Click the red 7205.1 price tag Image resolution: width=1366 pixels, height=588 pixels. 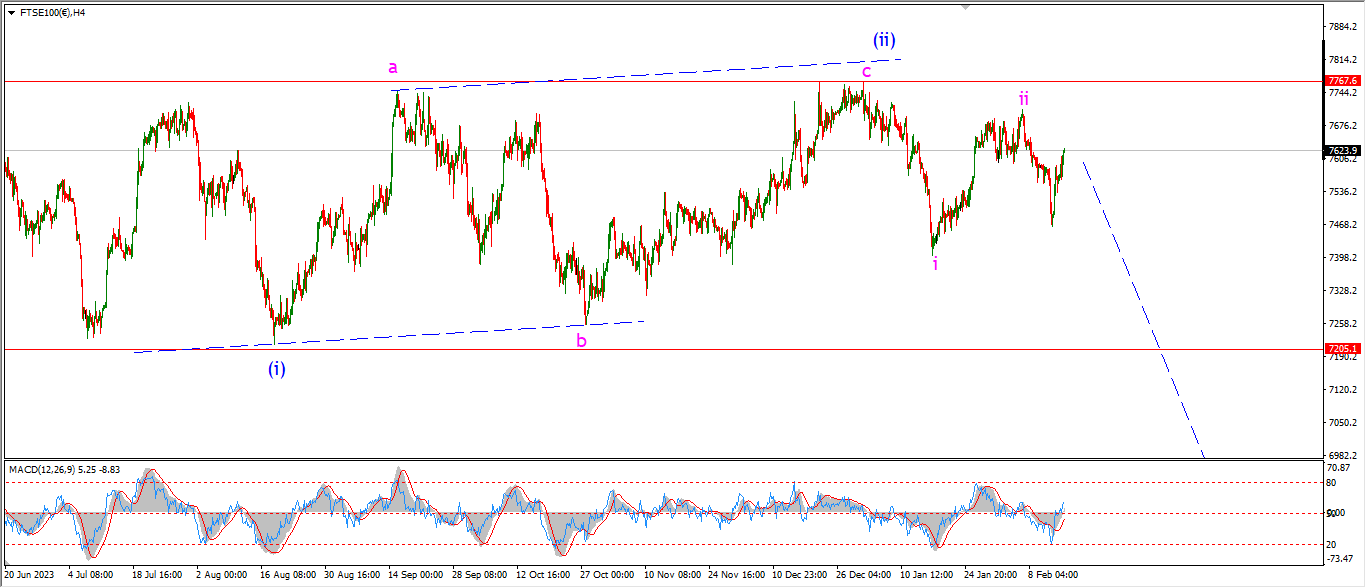(x=1342, y=349)
